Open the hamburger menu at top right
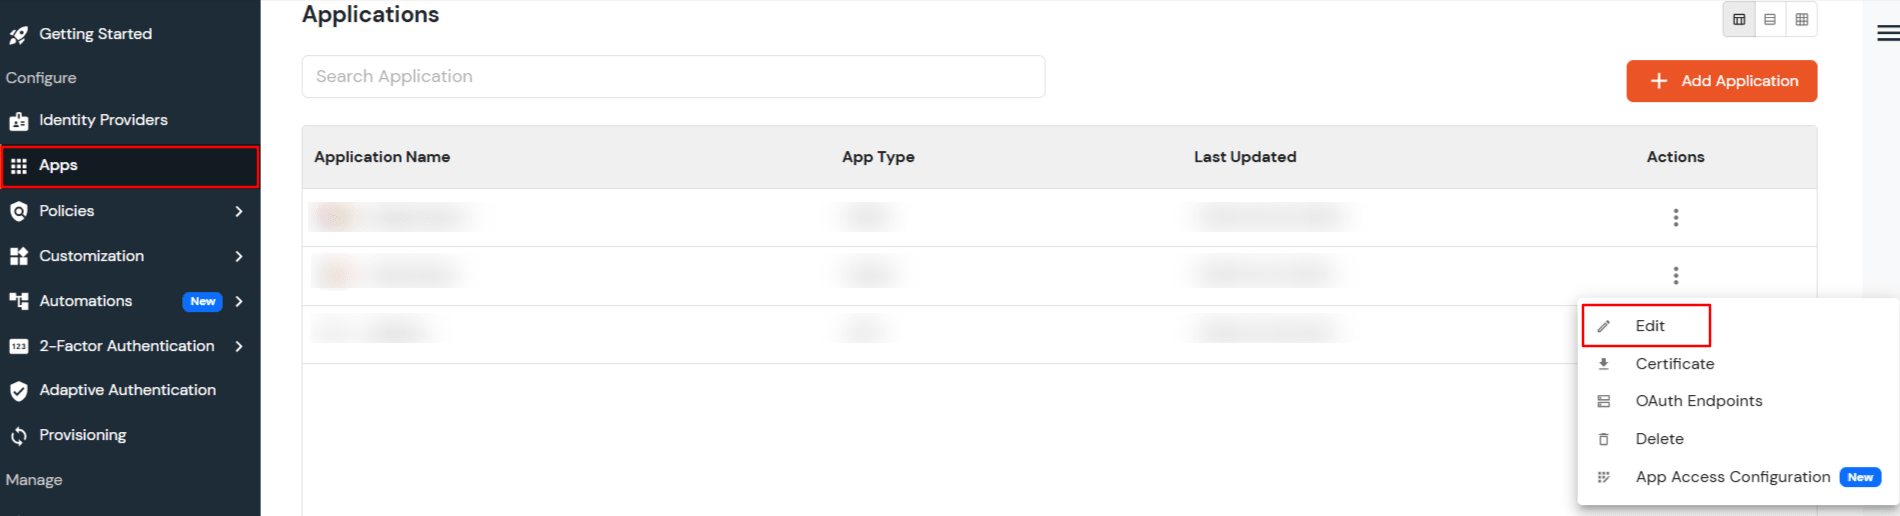Image resolution: width=1900 pixels, height=516 pixels. pyautogui.click(x=1887, y=34)
